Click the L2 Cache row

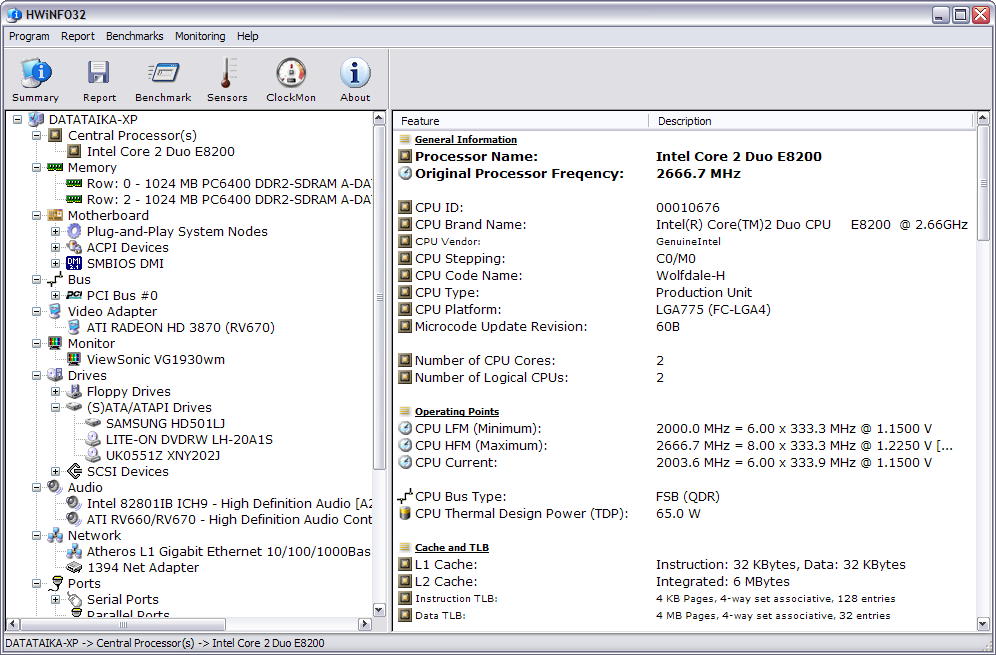pos(683,581)
